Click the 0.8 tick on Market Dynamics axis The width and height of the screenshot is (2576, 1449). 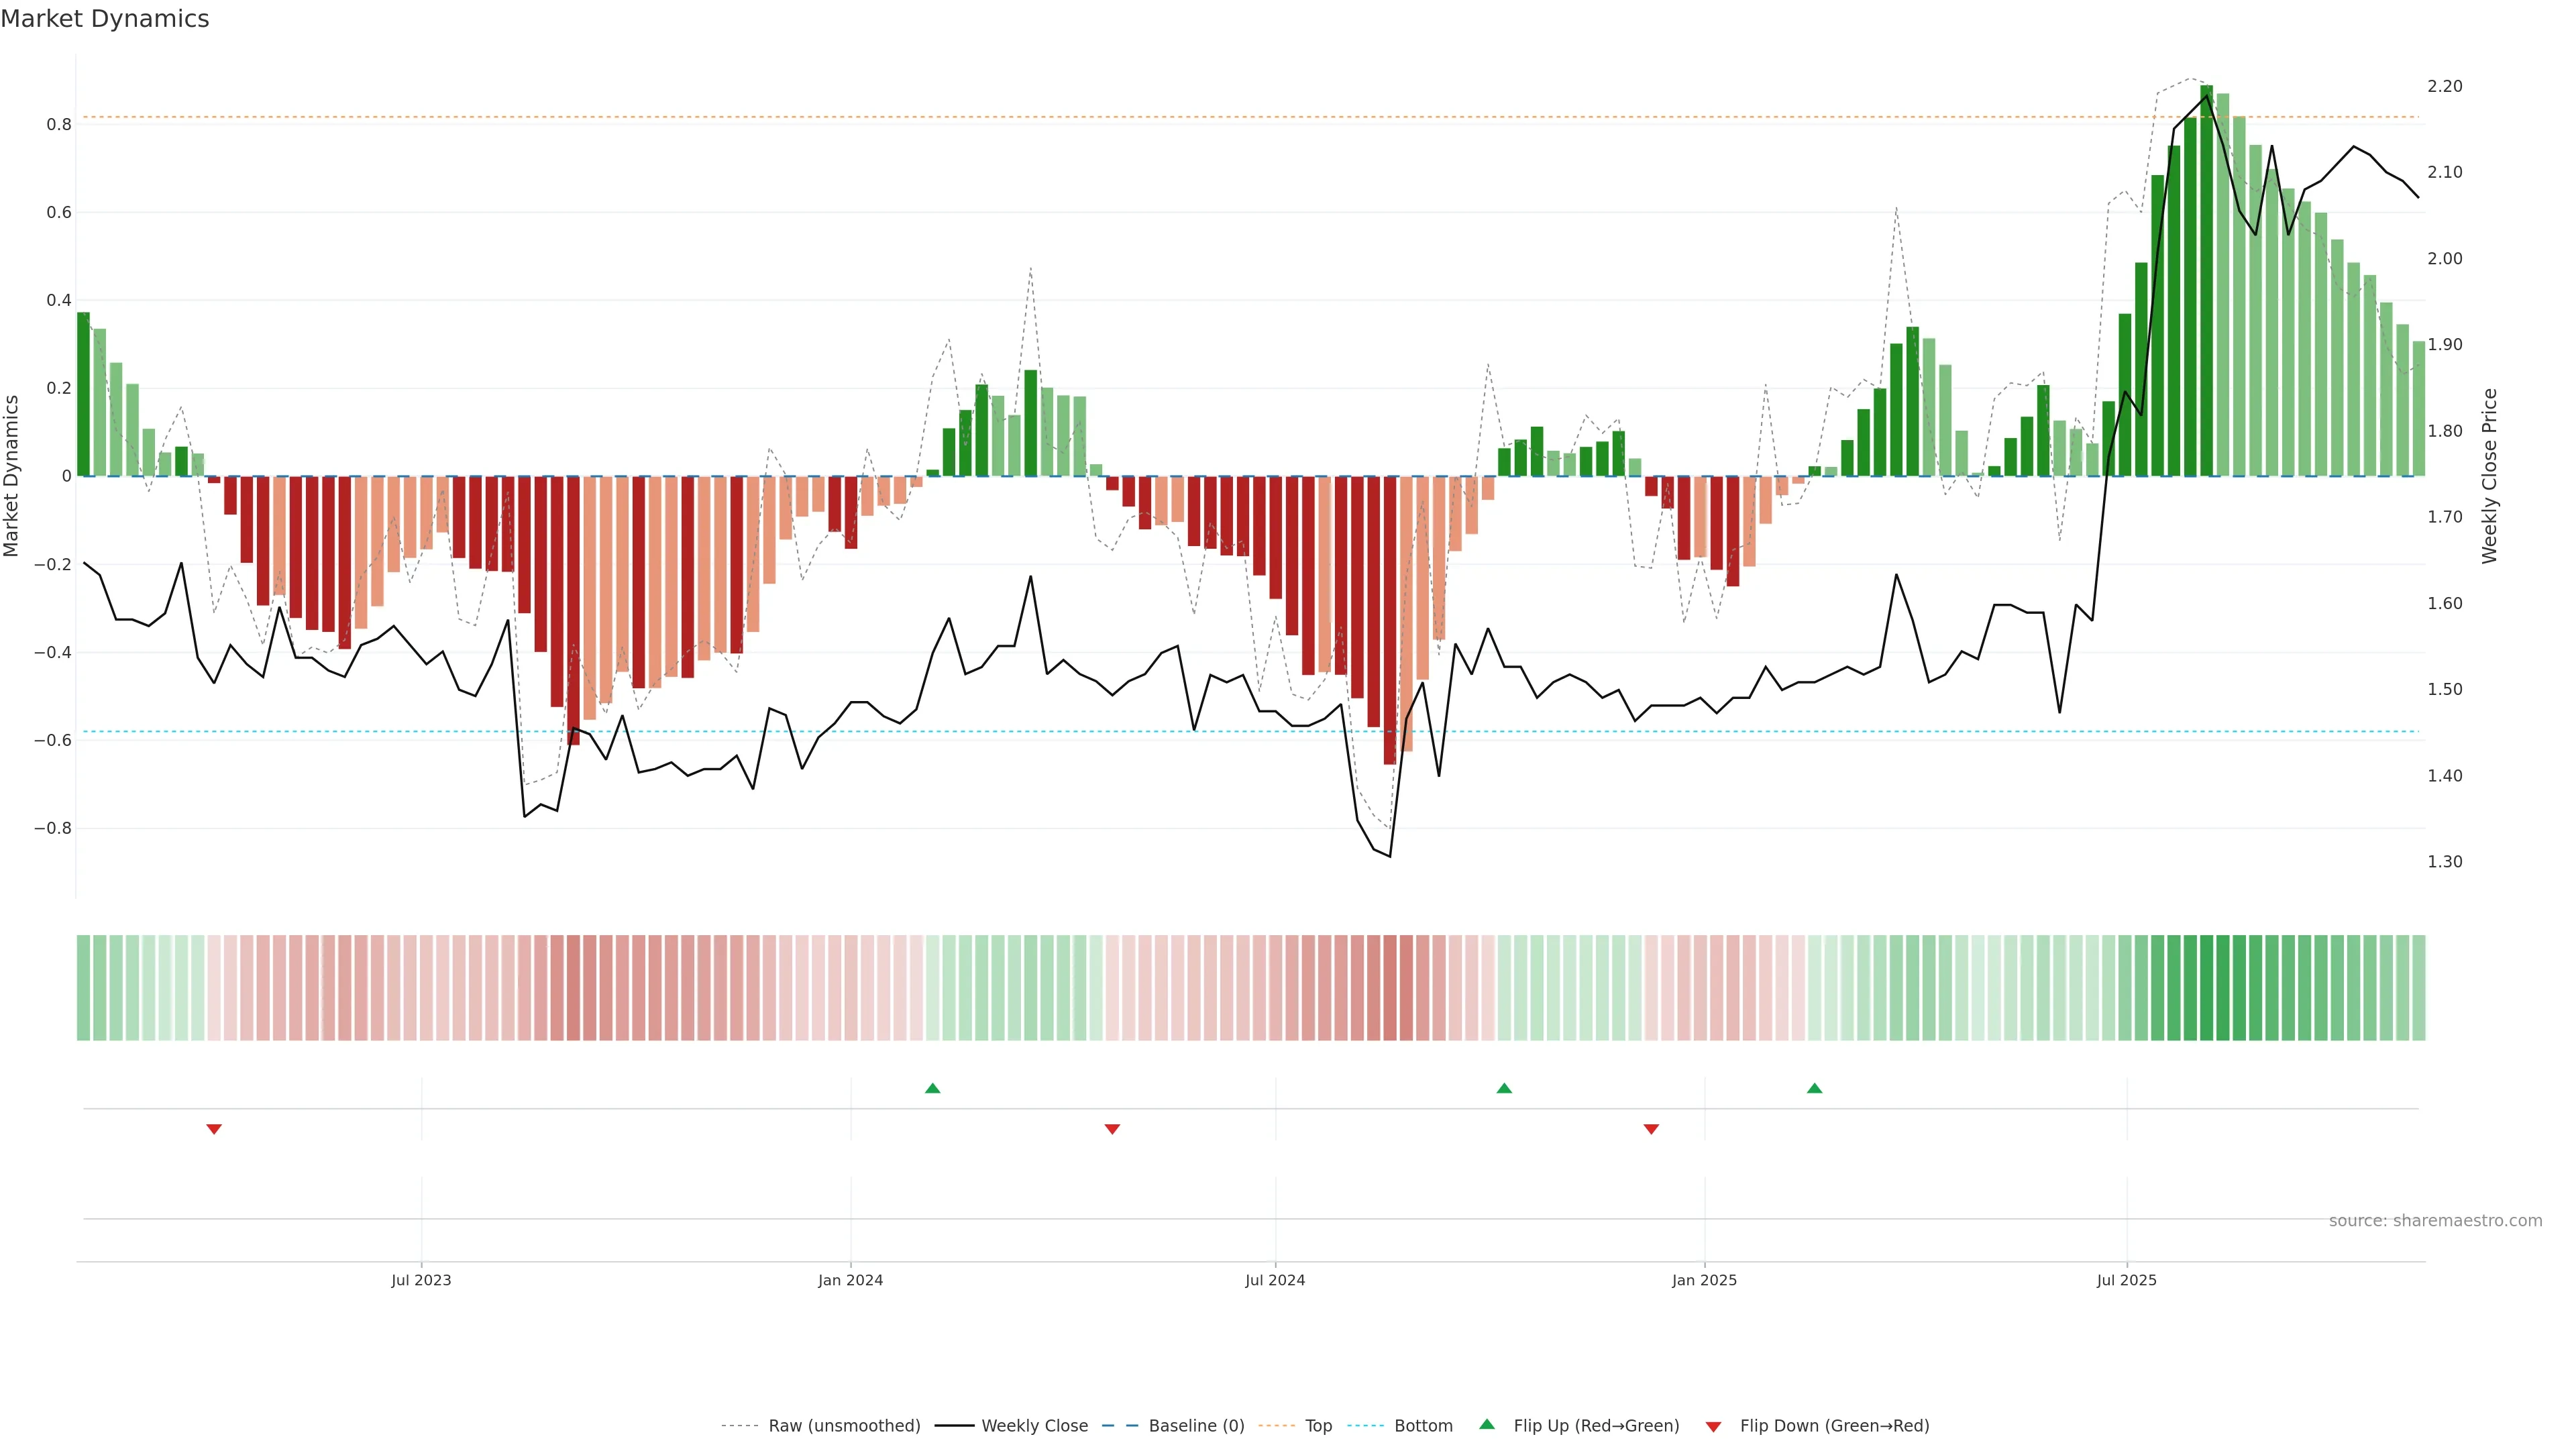(59, 125)
